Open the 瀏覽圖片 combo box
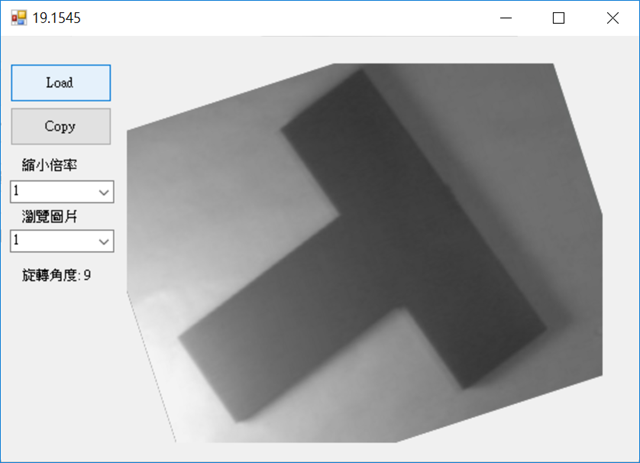The width and height of the screenshot is (640, 463). (62, 241)
